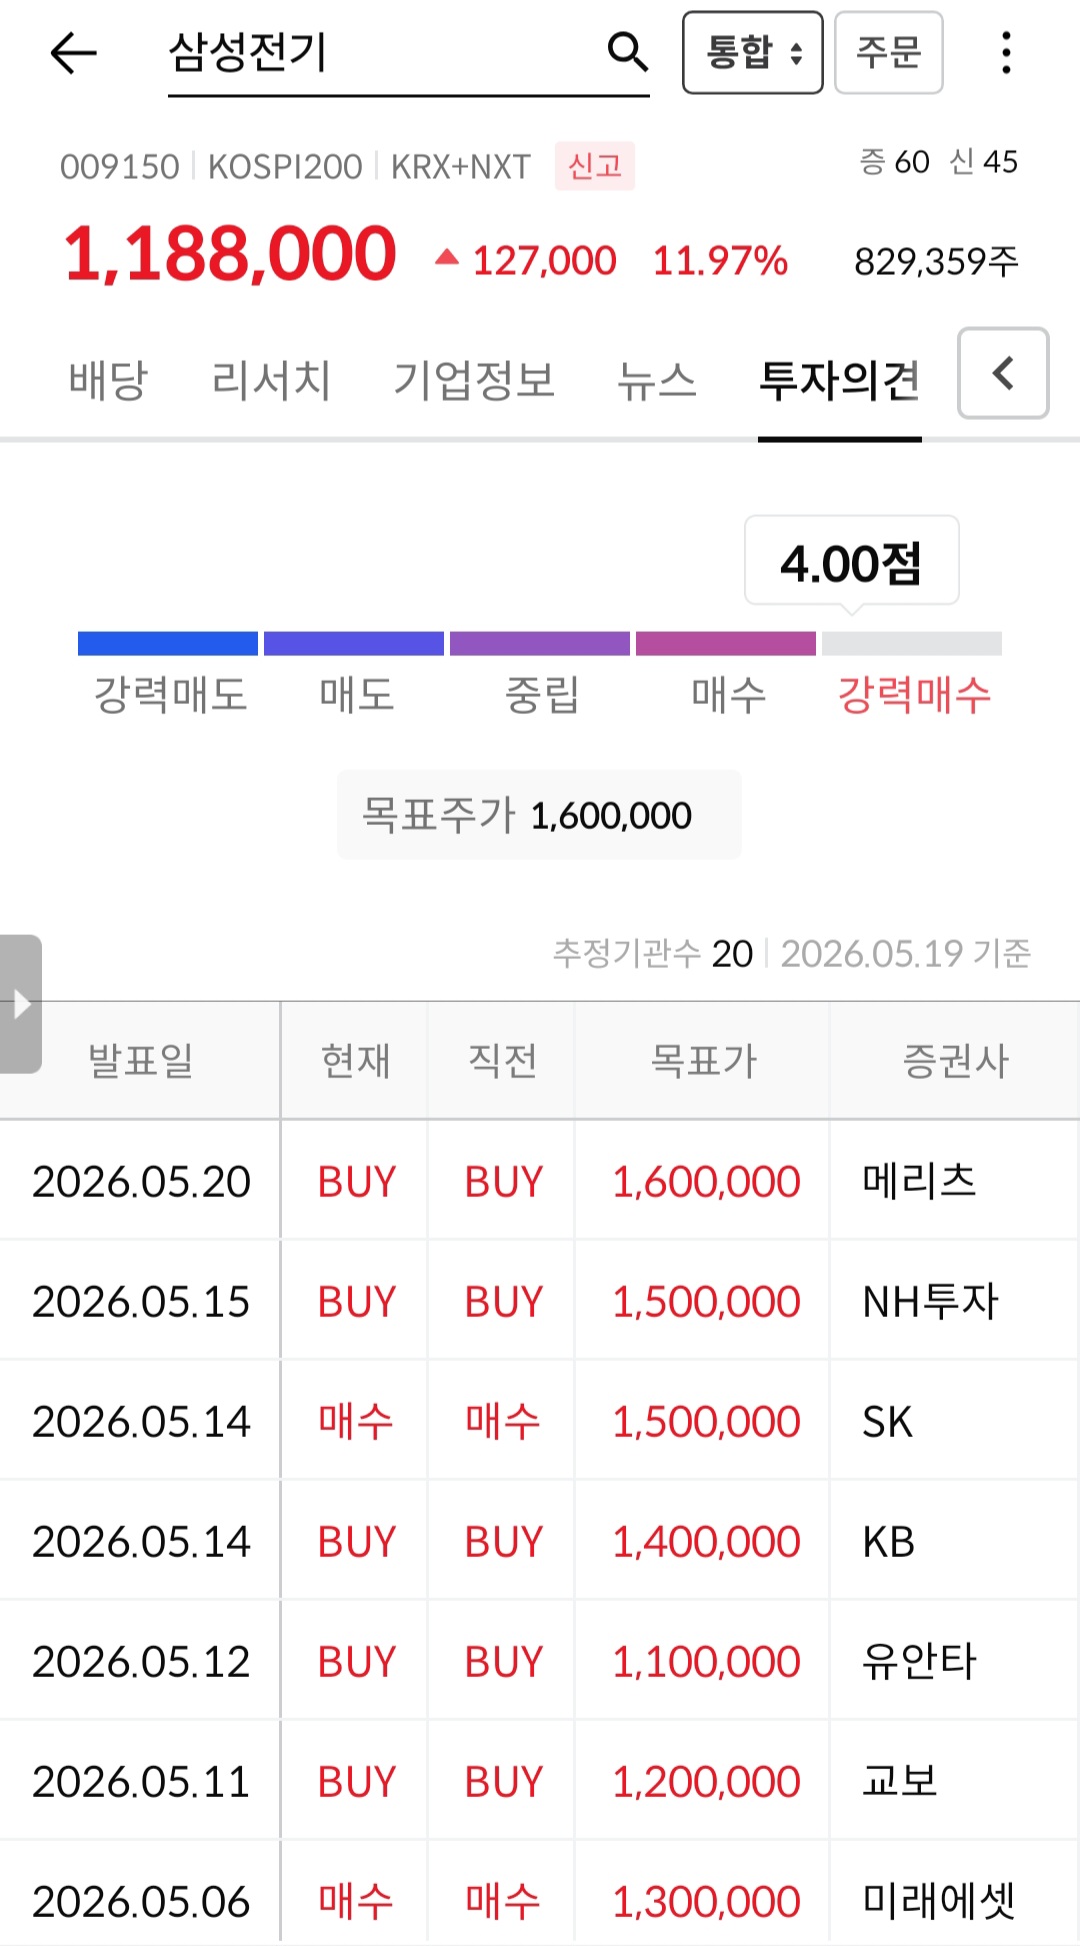The height and width of the screenshot is (1946, 1080).
Task: Tap the date 2026.05.06
Action: 141,1902
